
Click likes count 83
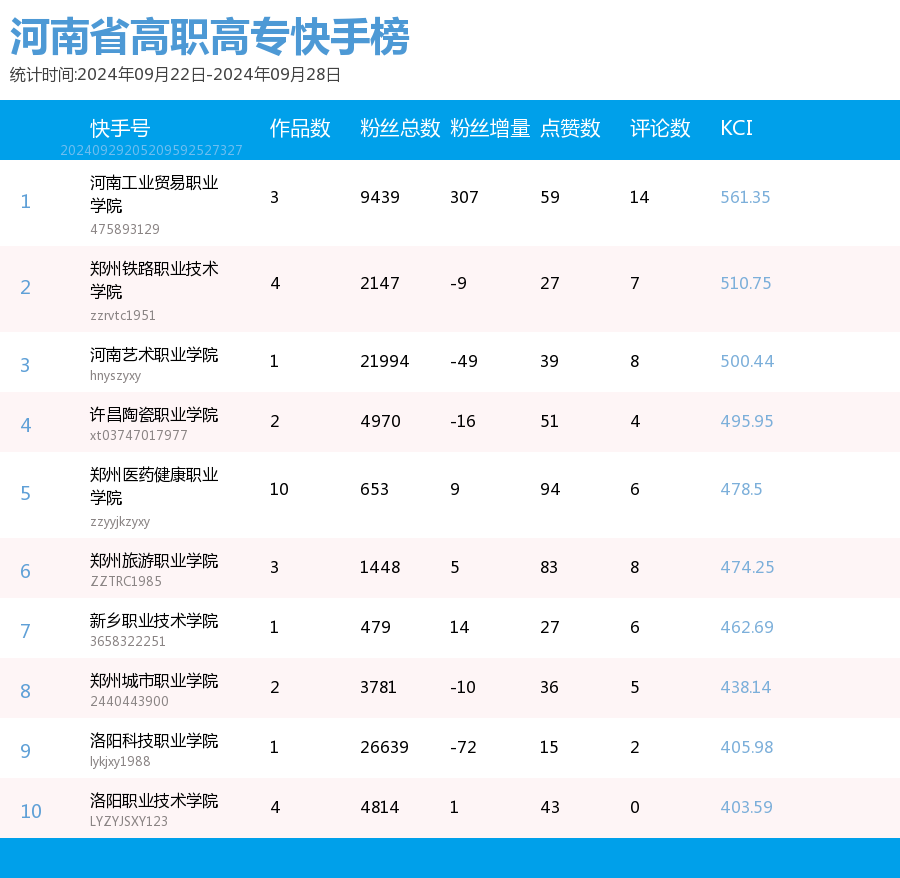coord(549,567)
